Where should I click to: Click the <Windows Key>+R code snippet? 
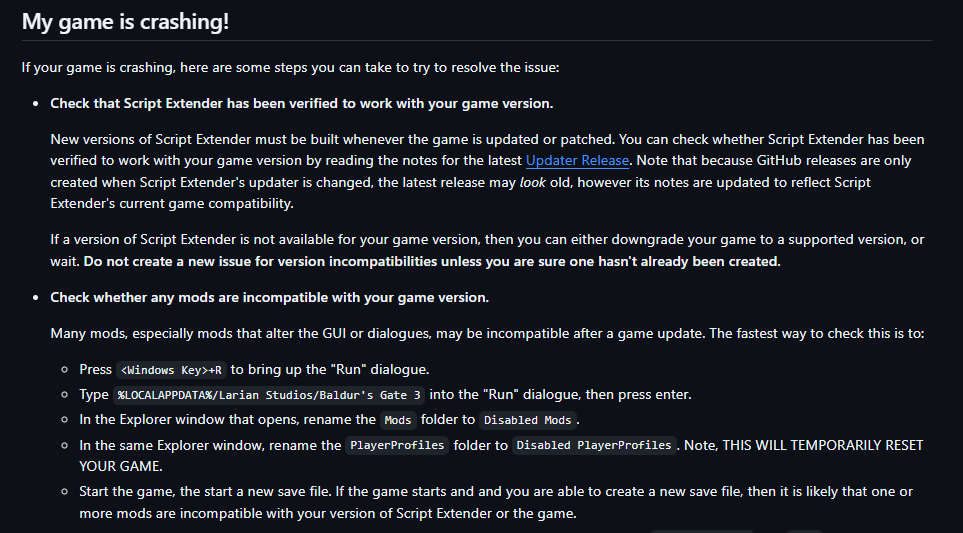[171, 370]
